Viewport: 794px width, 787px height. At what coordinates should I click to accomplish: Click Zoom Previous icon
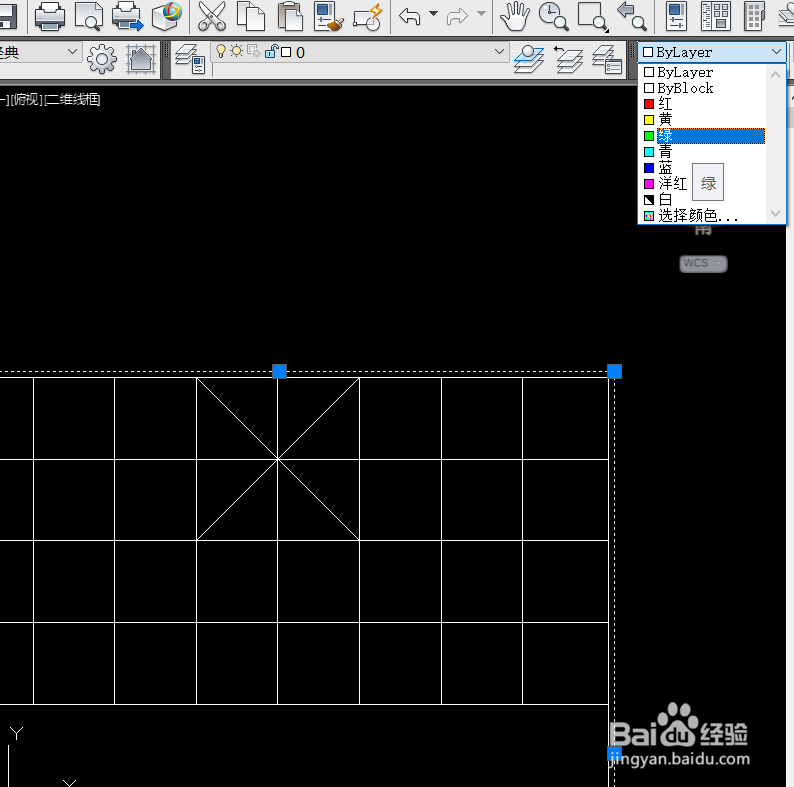click(631, 17)
